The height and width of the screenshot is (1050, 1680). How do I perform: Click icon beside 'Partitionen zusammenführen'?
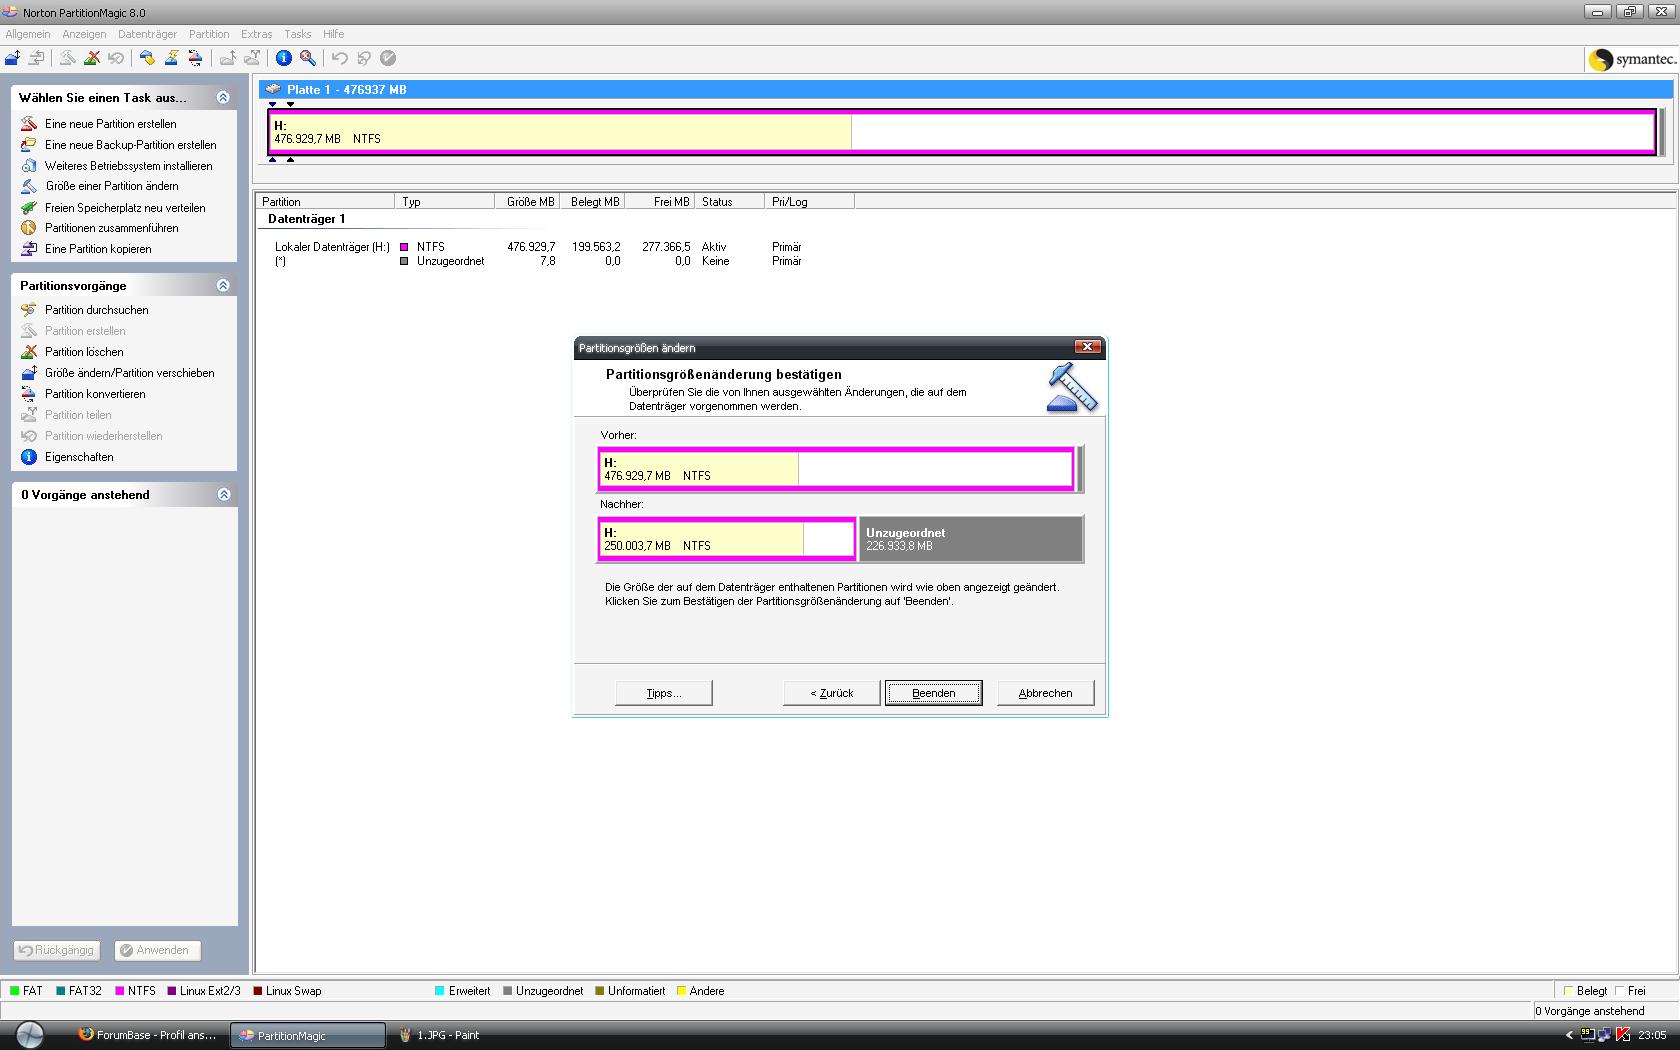click(28, 228)
